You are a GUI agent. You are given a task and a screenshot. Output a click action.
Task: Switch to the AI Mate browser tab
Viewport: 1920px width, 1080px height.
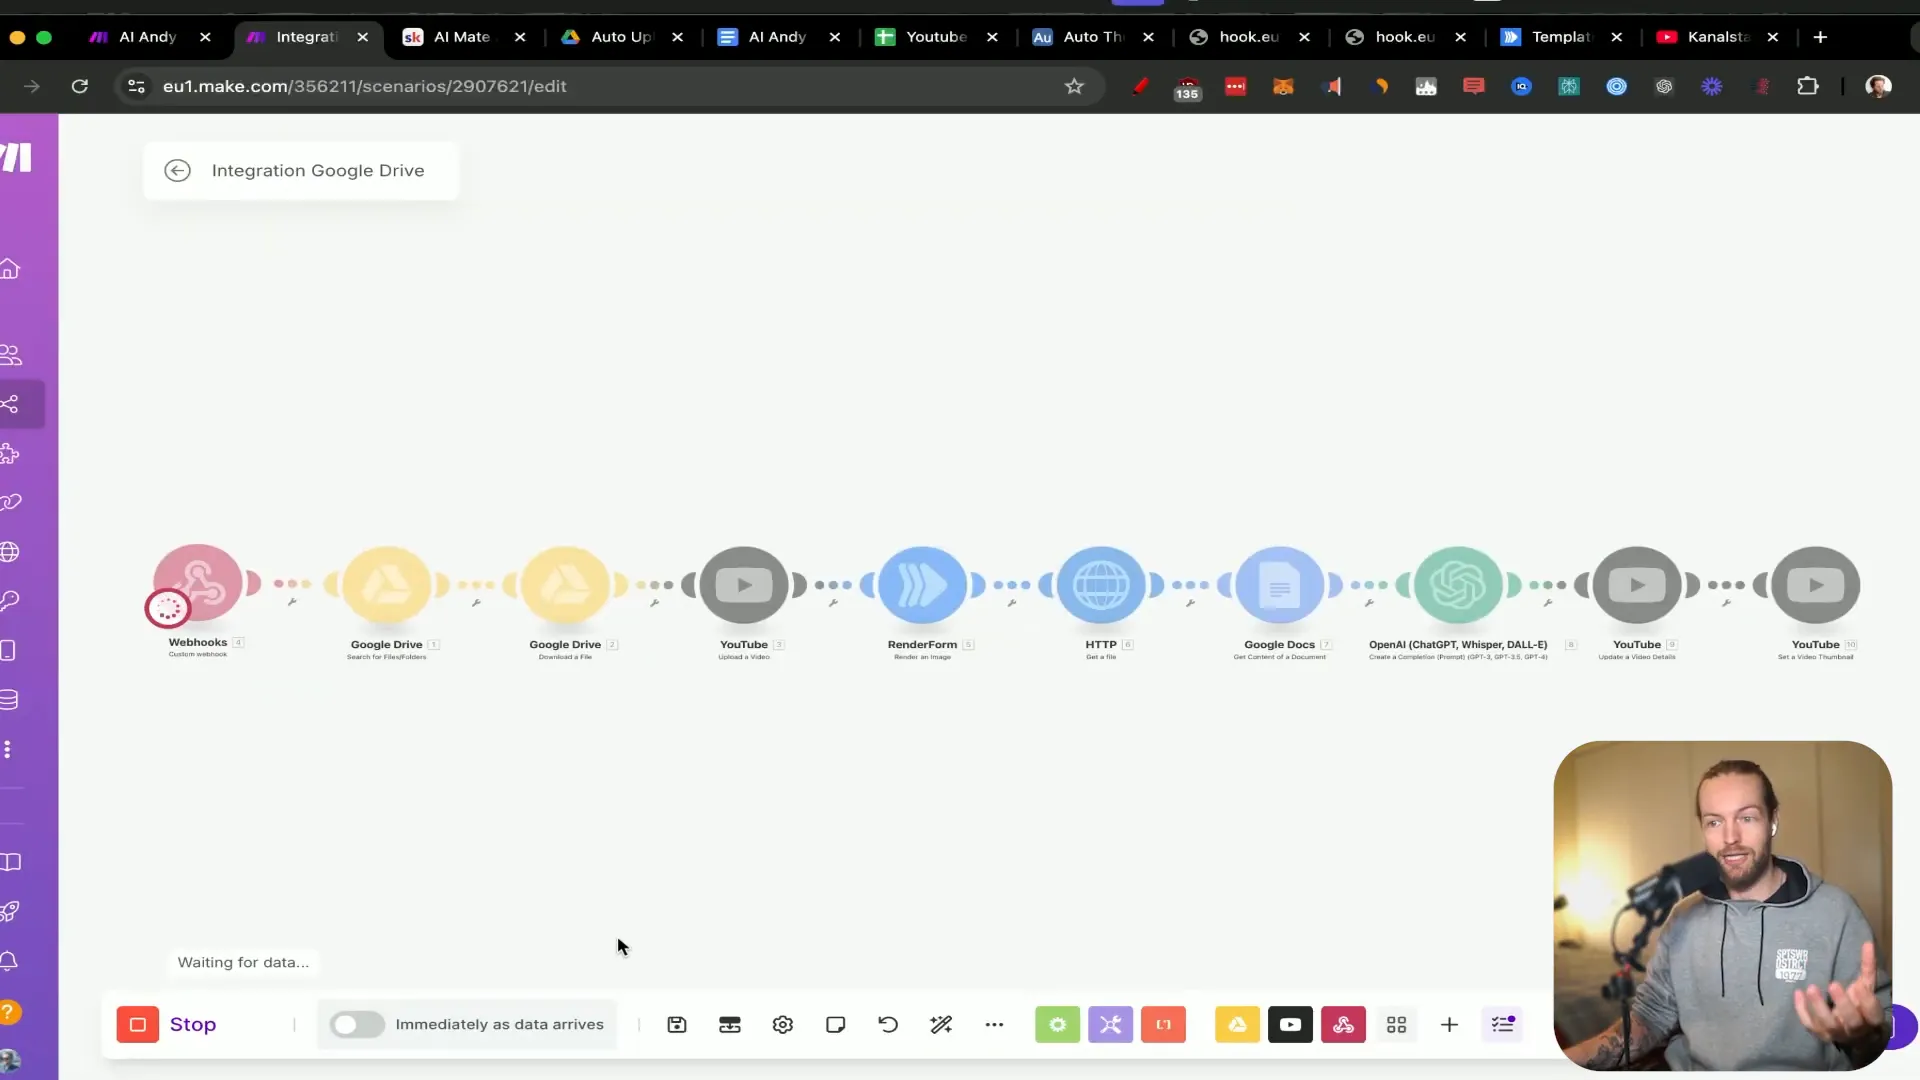[461, 37]
